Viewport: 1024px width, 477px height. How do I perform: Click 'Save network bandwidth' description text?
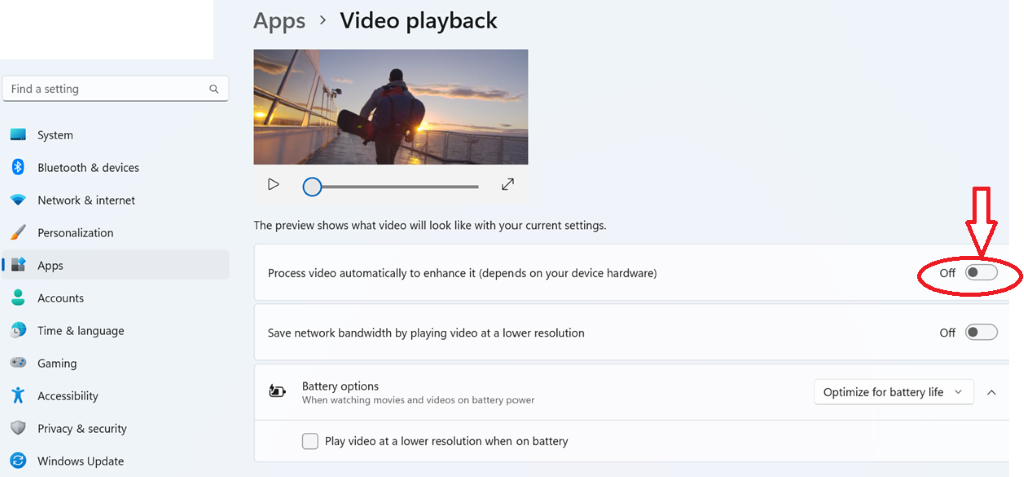426,333
